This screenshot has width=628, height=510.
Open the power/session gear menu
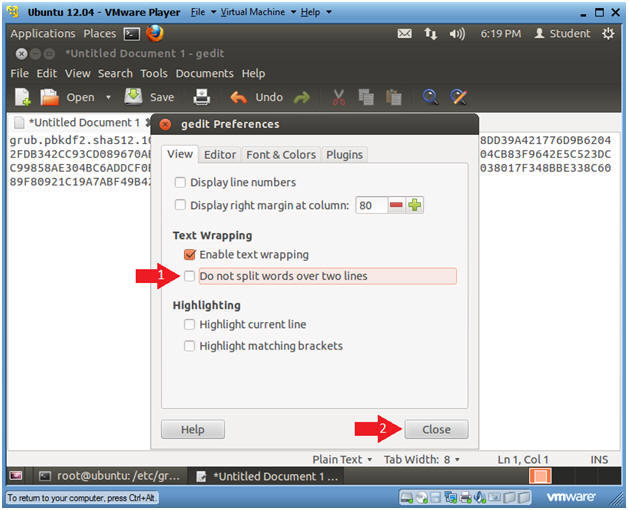coord(608,34)
